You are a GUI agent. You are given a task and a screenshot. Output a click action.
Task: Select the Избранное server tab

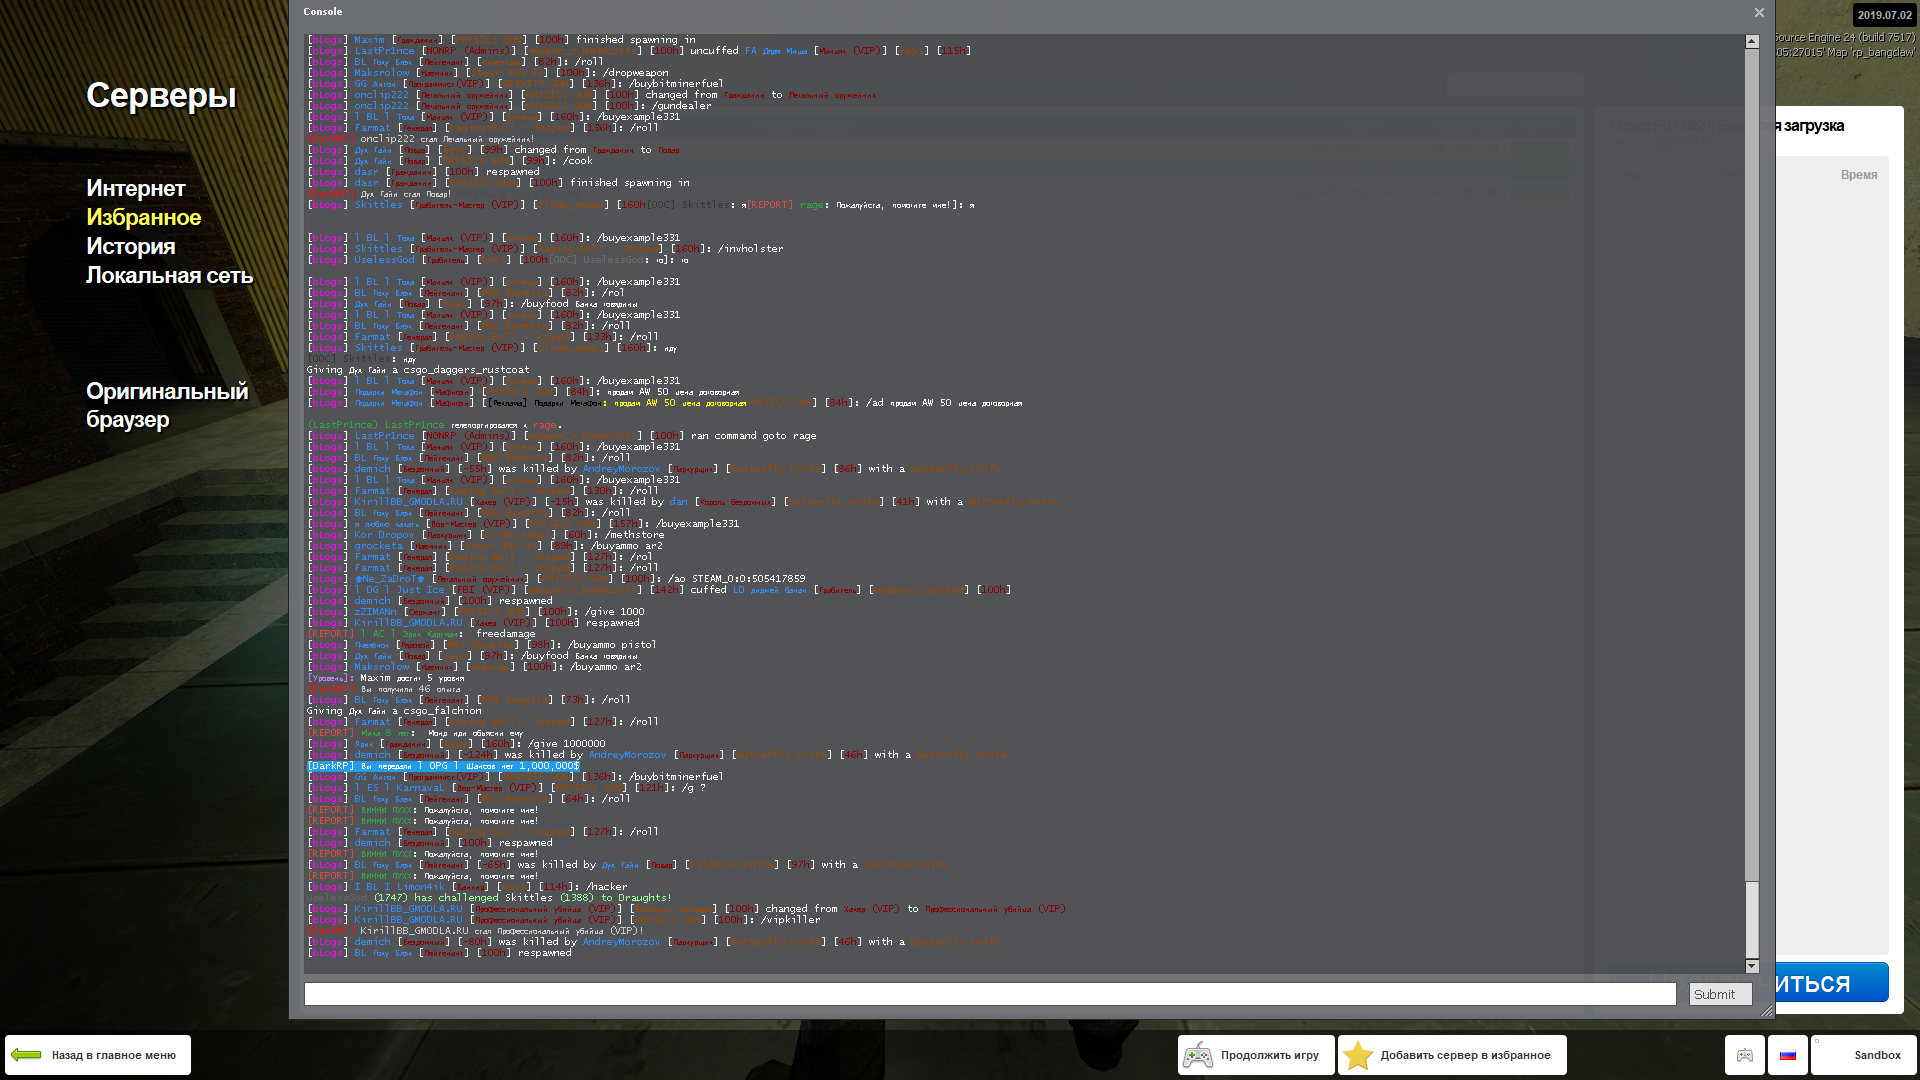pyautogui.click(x=143, y=217)
